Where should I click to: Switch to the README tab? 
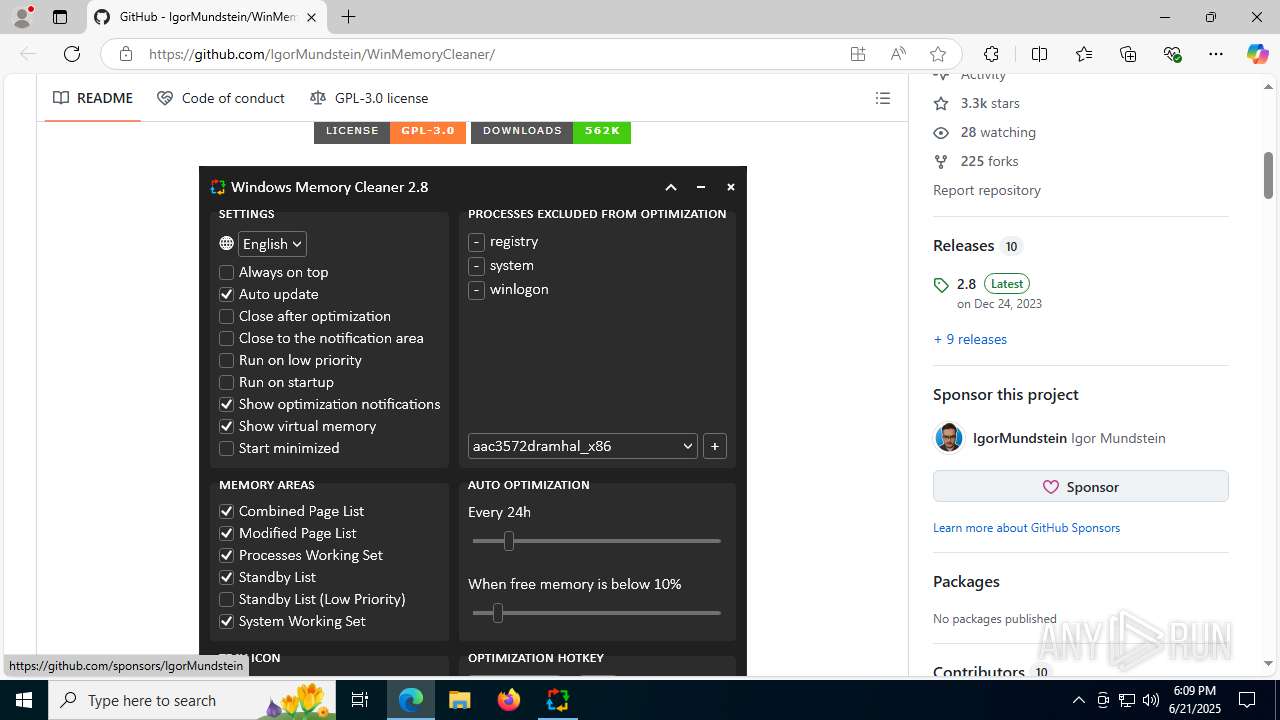(93, 98)
